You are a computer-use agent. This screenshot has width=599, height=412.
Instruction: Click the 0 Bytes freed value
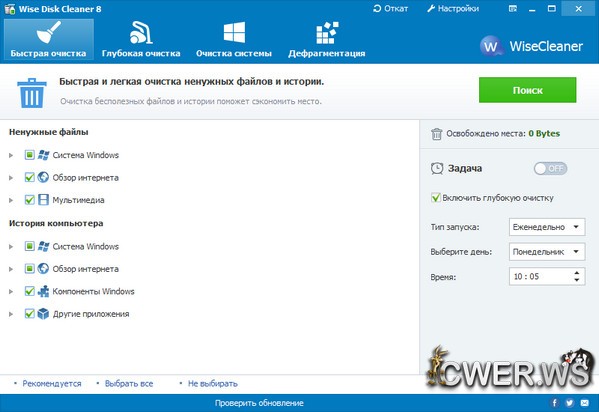click(x=544, y=133)
